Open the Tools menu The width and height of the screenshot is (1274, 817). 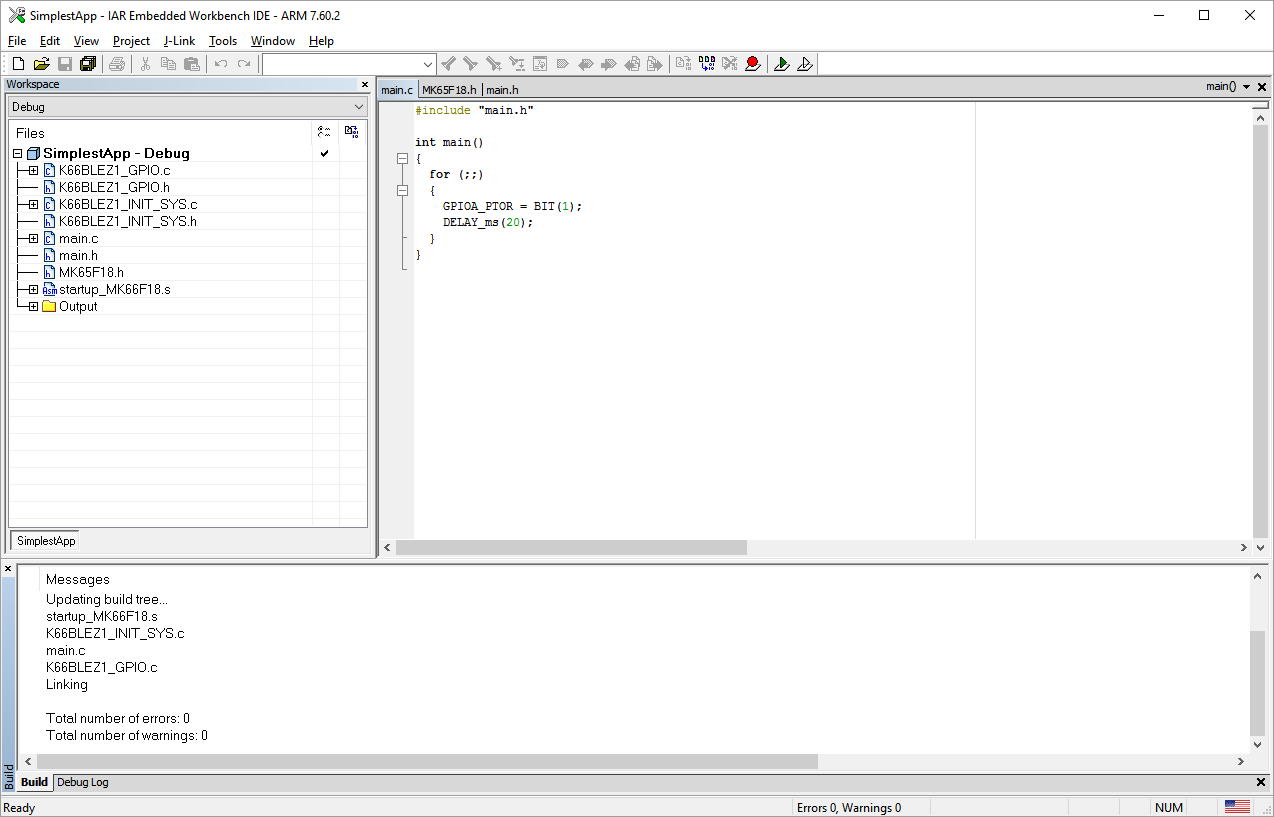coord(223,41)
